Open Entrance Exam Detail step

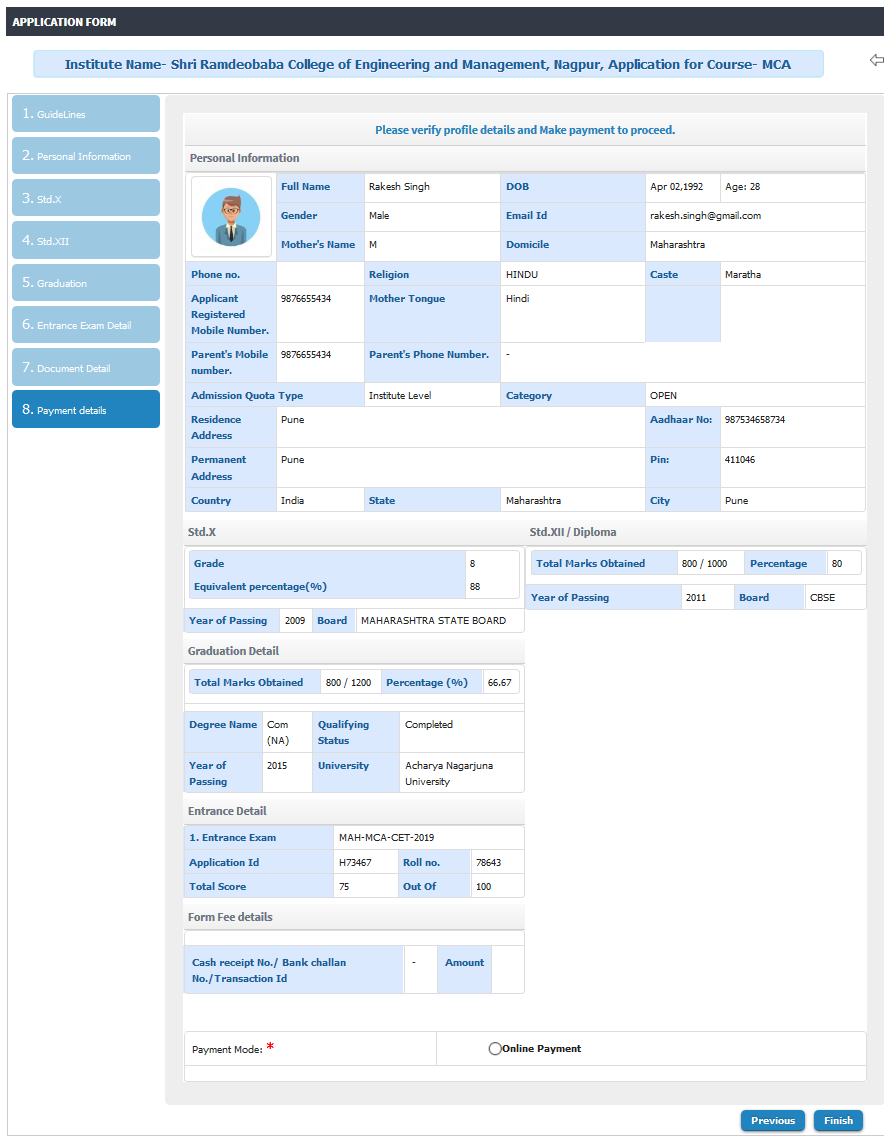click(x=86, y=325)
